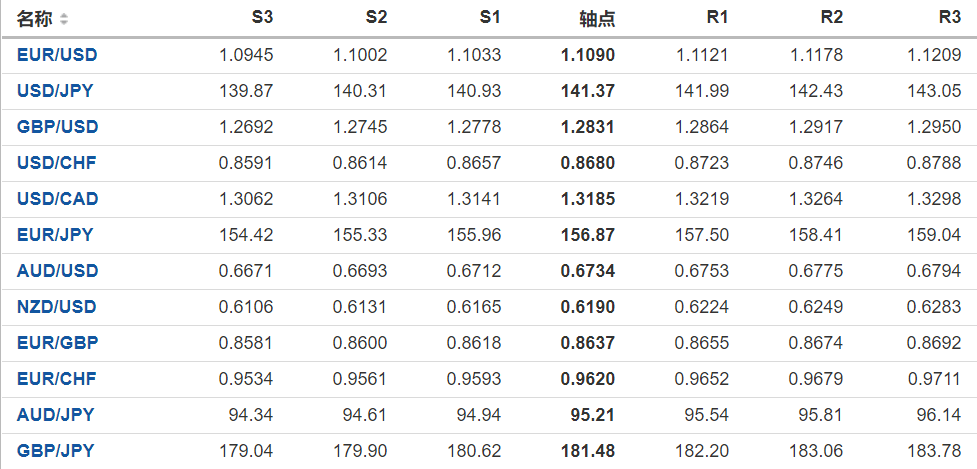977x469 pixels.
Task: Open the EUR/CHF currency pair
Action: click(x=56, y=379)
